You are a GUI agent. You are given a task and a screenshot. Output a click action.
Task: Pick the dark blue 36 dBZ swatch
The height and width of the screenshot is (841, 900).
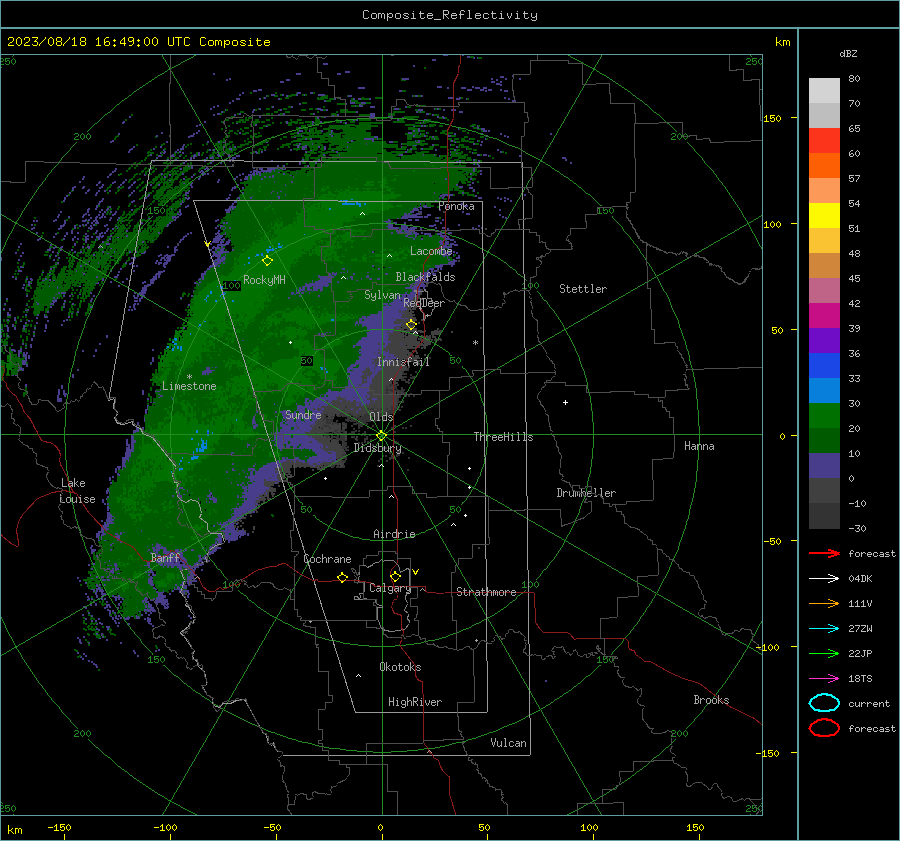click(x=824, y=366)
